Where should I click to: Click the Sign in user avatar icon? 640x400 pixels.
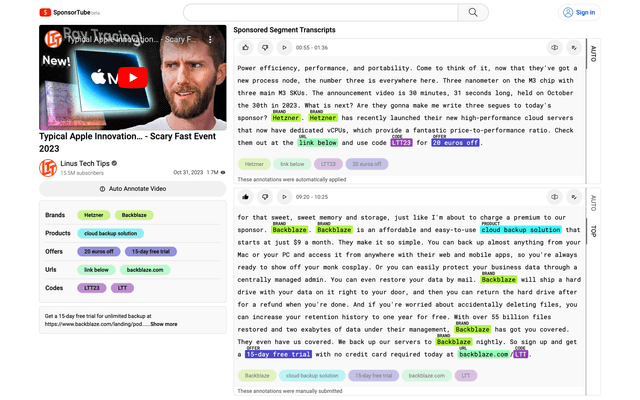pyautogui.click(x=568, y=13)
